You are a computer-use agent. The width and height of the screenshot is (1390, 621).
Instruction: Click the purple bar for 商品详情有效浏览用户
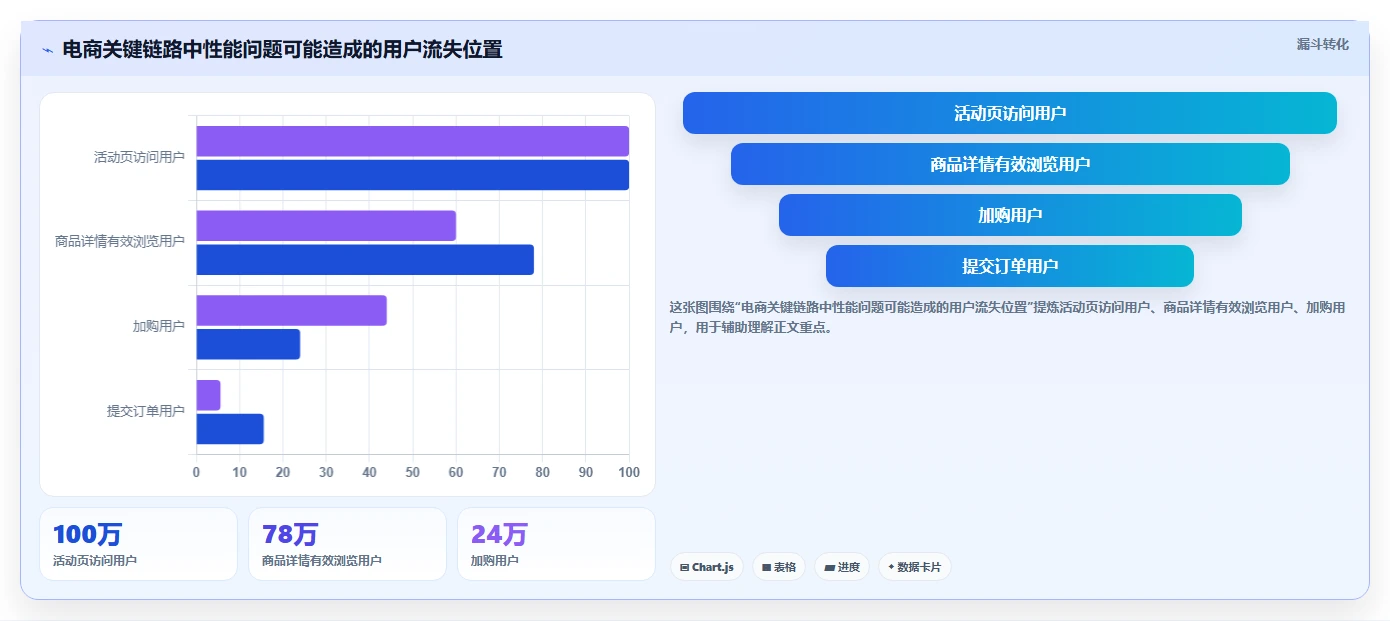tap(326, 226)
